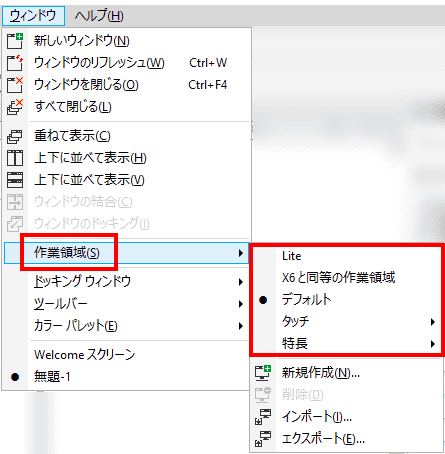
Task: Click the Ctrl+F4 shortcut text
Action: coord(208,85)
